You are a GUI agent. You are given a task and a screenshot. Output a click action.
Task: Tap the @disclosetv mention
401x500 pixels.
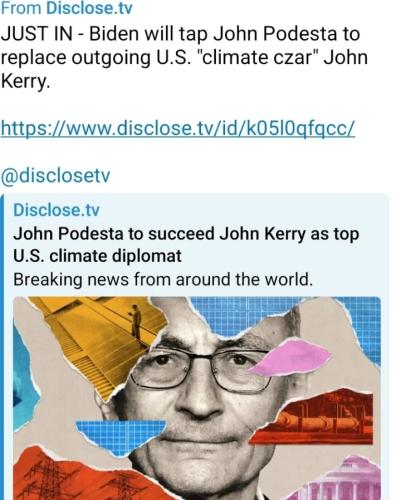55,176
